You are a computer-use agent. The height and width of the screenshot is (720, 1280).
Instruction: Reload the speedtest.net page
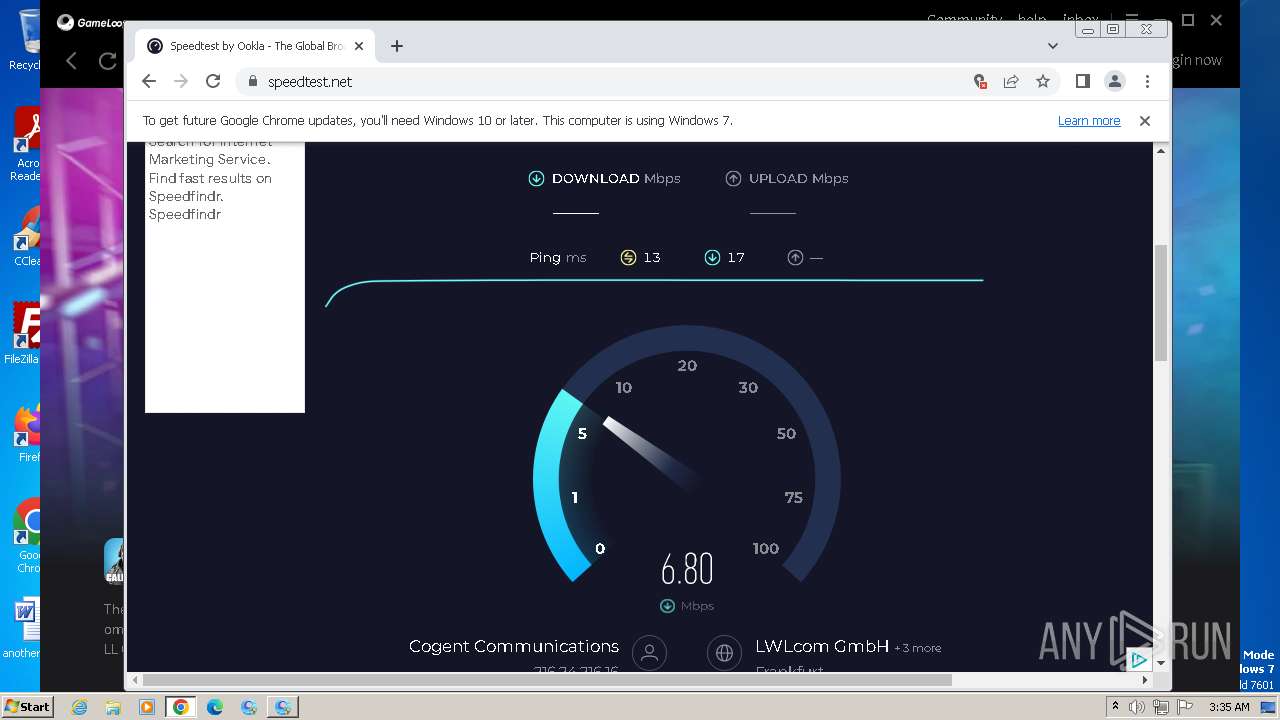tap(213, 82)
